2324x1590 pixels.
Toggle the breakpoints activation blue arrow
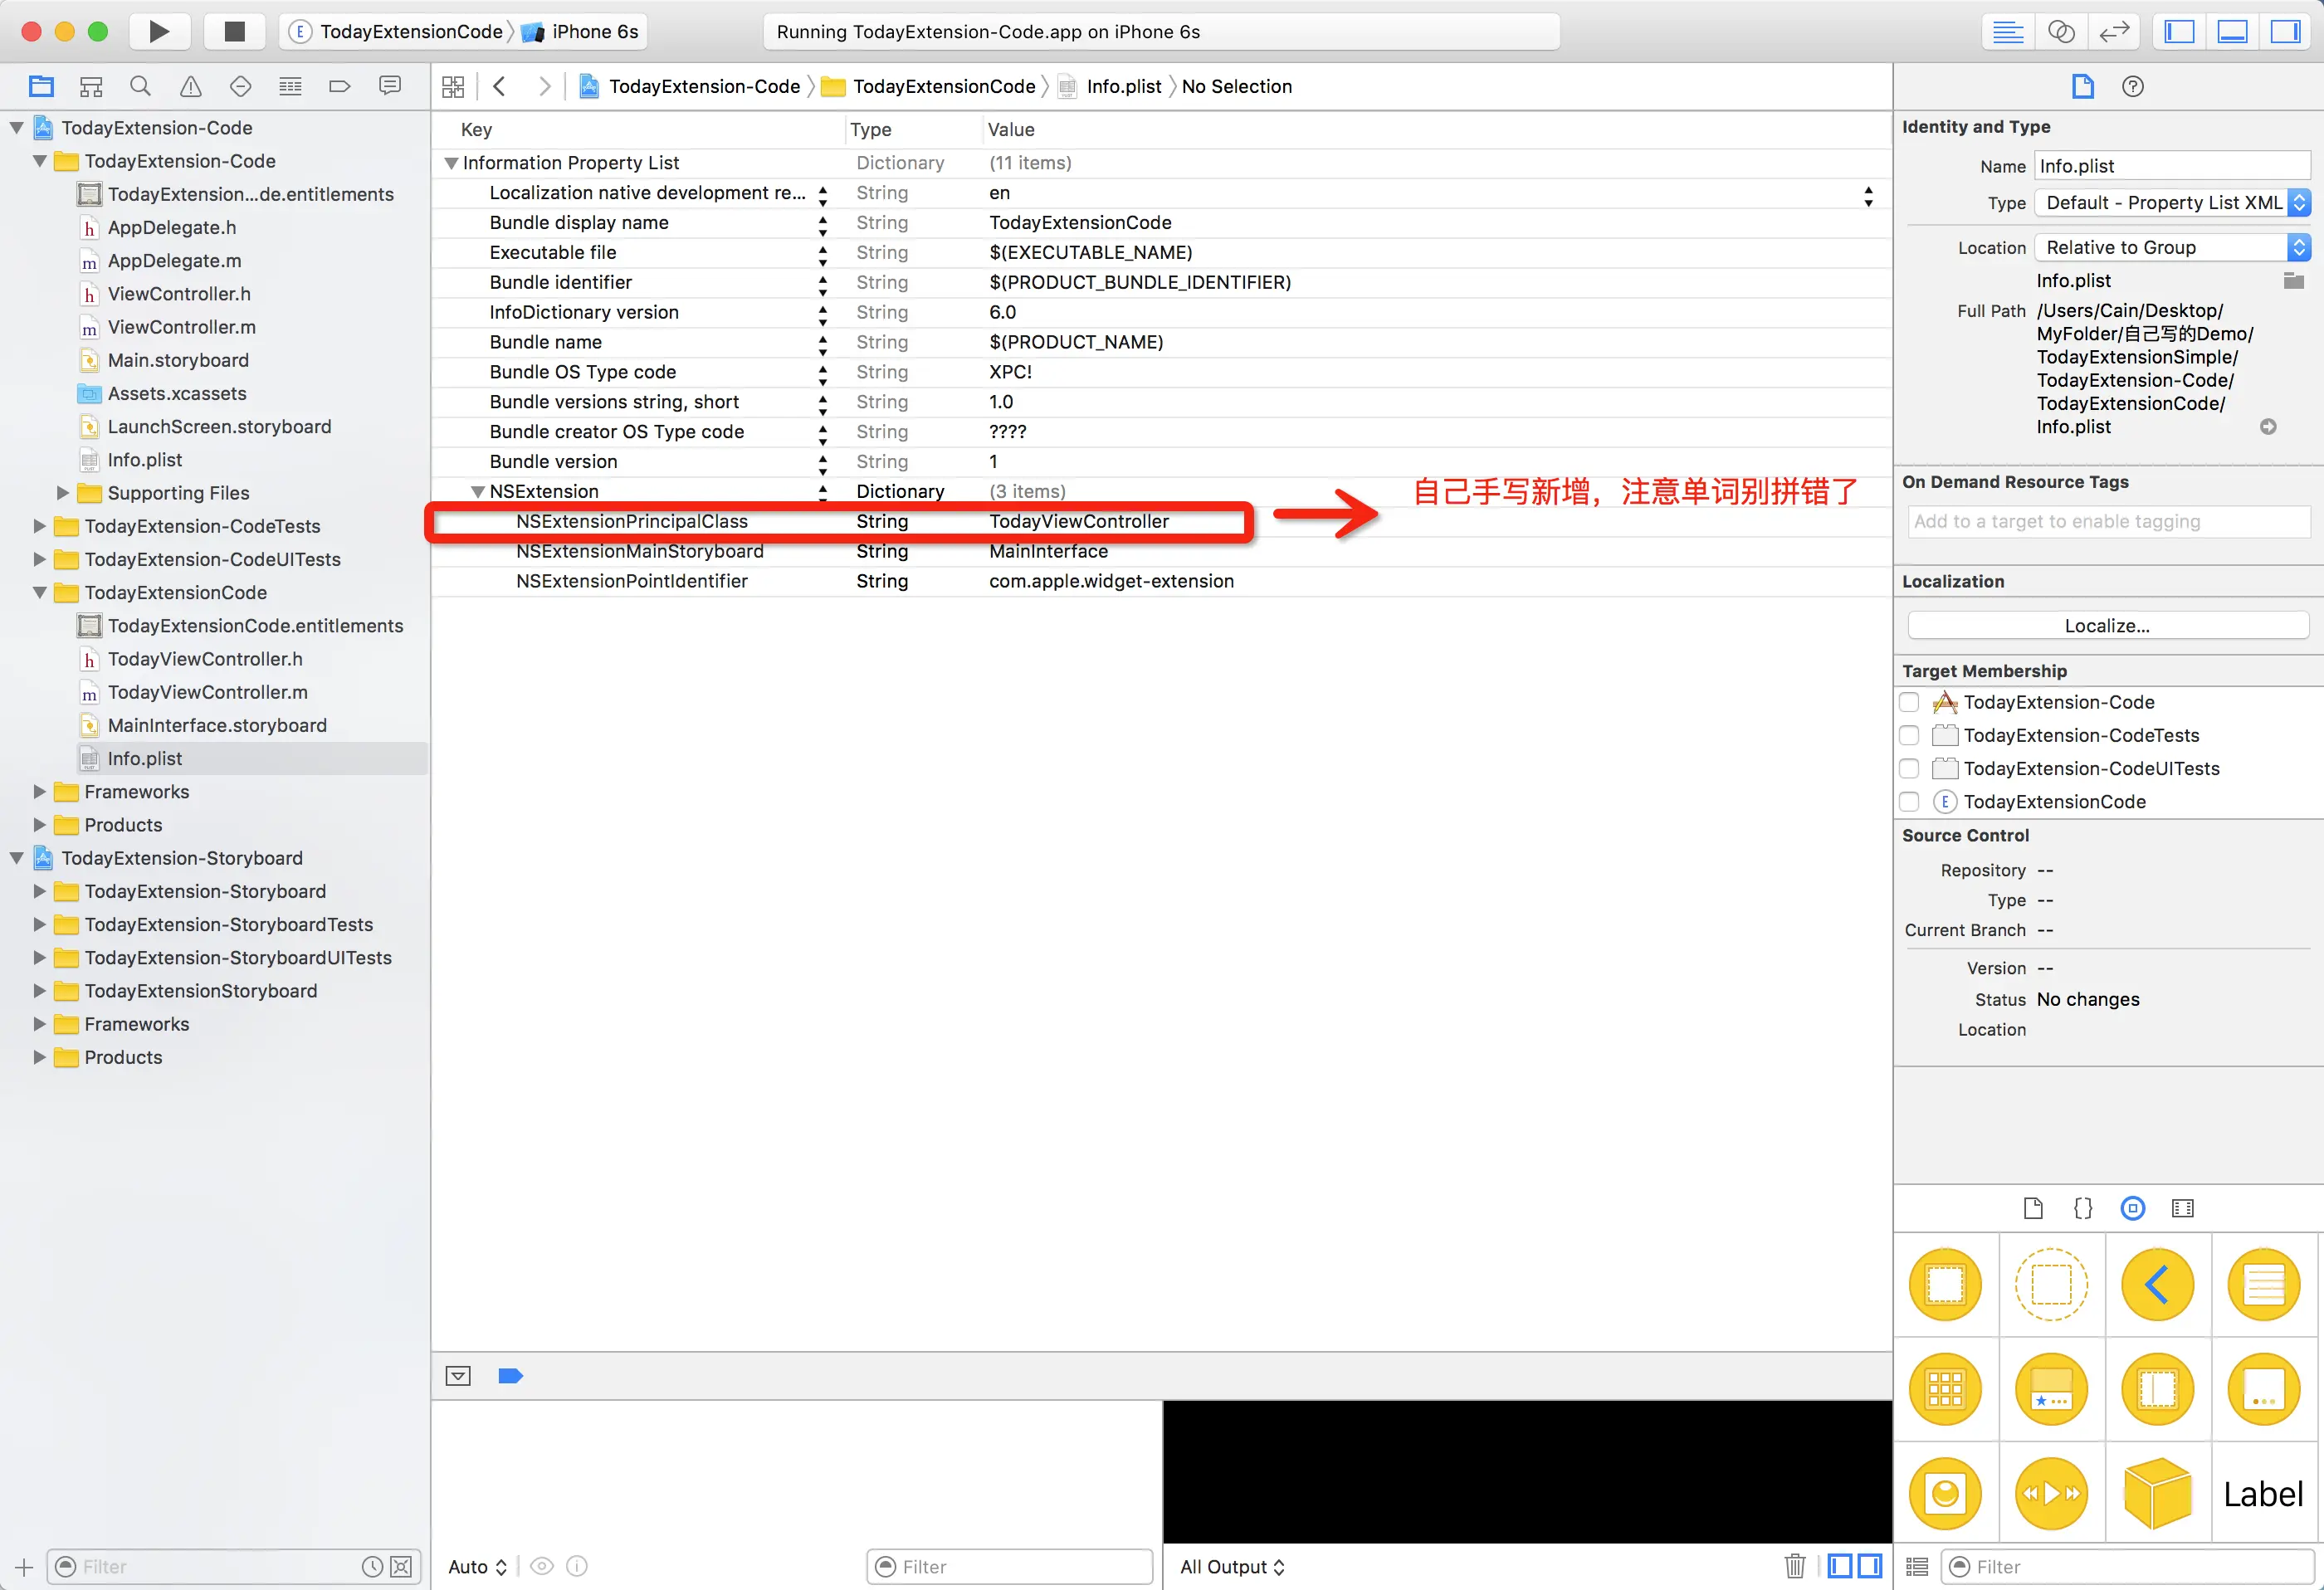coord(510,1376)
